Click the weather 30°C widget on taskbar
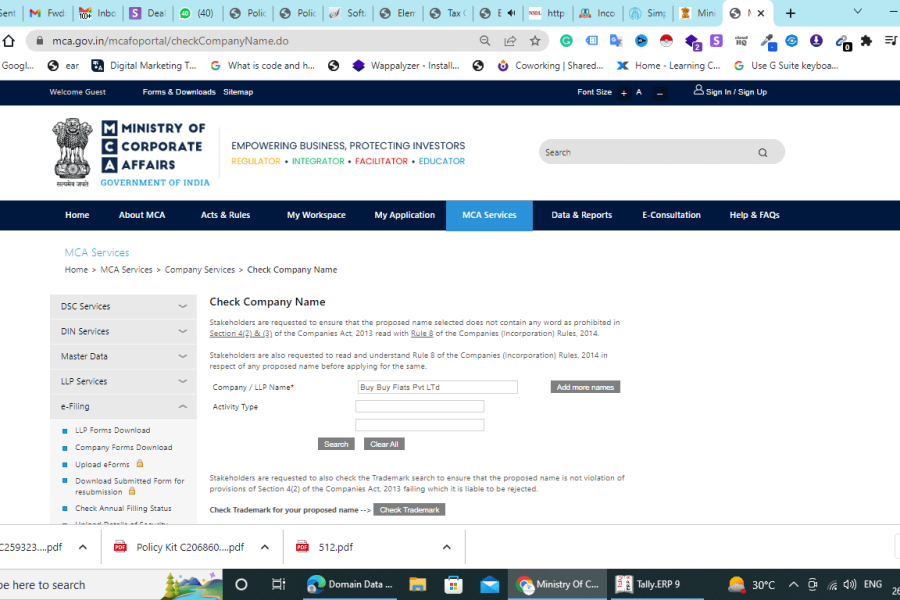This screenshot has width=900, height=600. pos(751,584)
